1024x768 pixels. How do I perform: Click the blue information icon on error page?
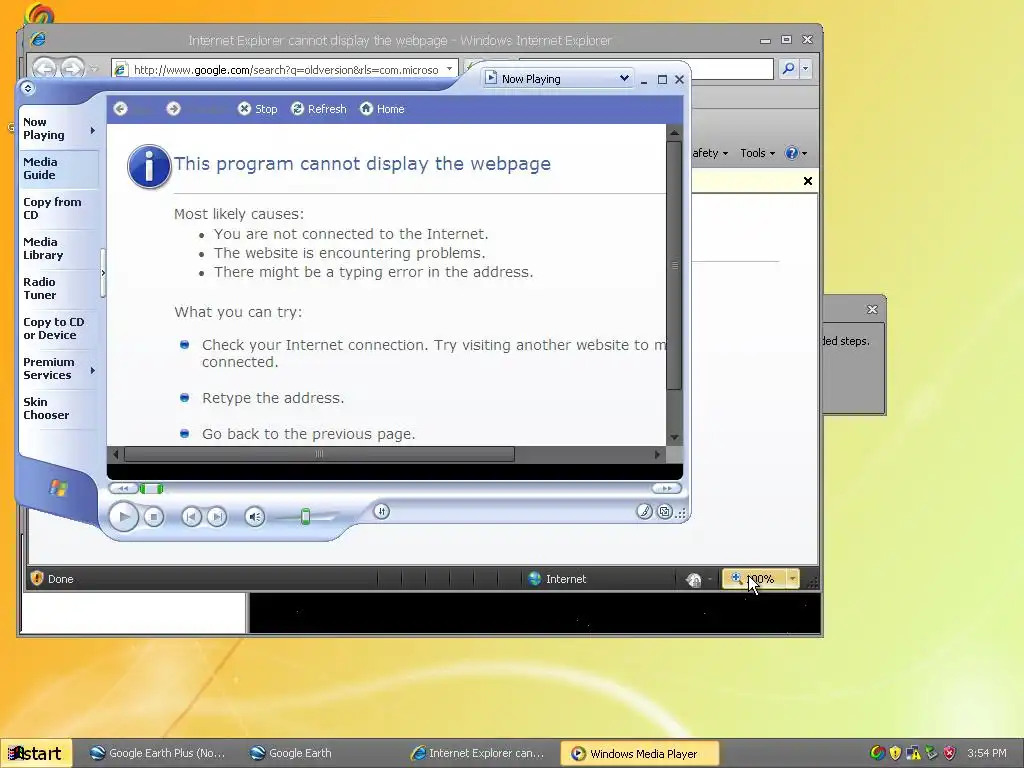pyautogui.click(x=149, y=166)
